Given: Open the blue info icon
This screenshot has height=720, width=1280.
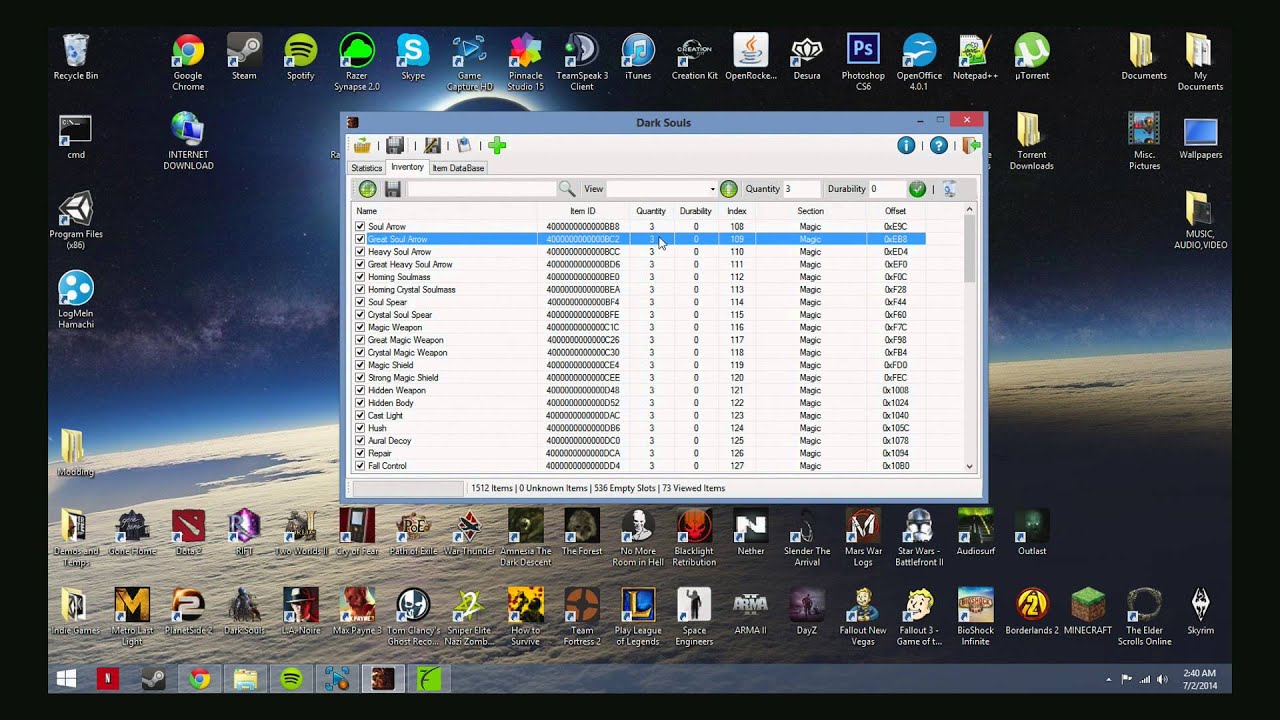Looking at the screenshot, I should (x=906, y=146).
